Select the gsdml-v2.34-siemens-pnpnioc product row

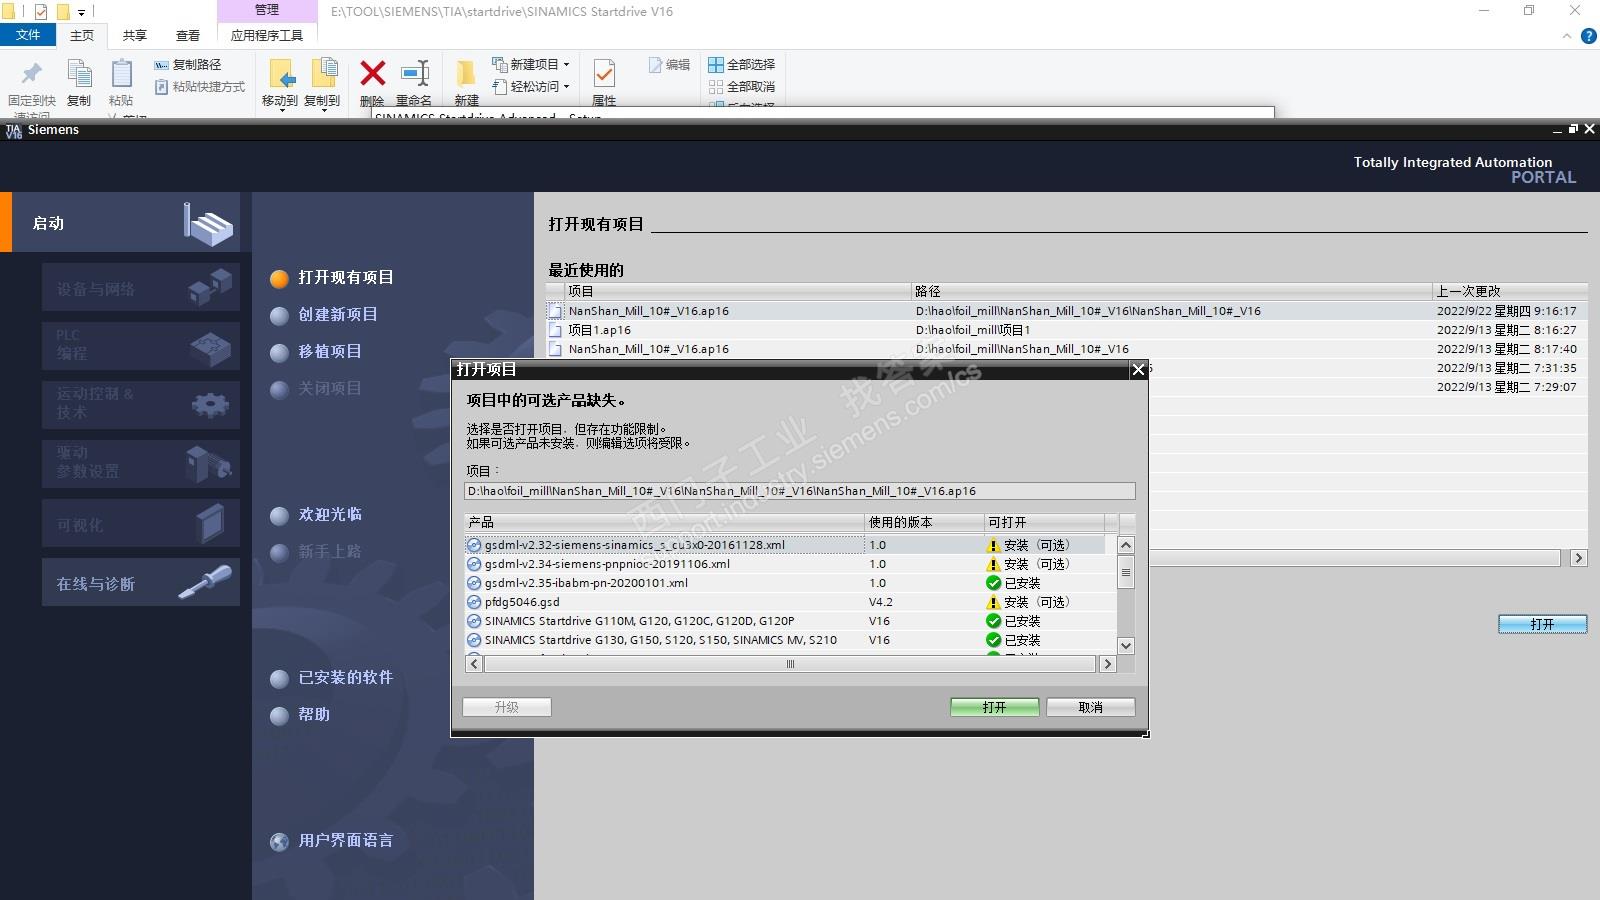(791, 564)
